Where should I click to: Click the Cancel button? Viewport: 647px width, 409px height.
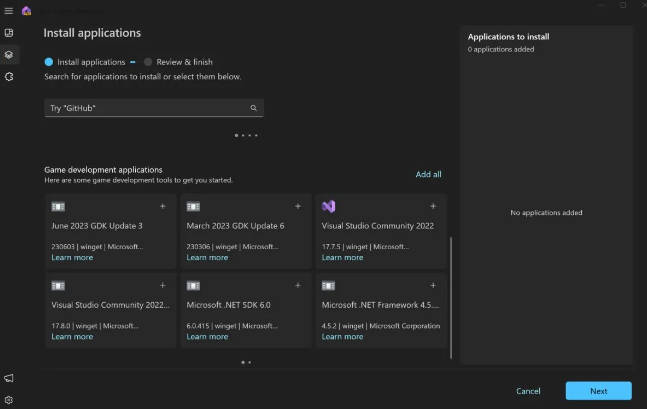(528, 391)
